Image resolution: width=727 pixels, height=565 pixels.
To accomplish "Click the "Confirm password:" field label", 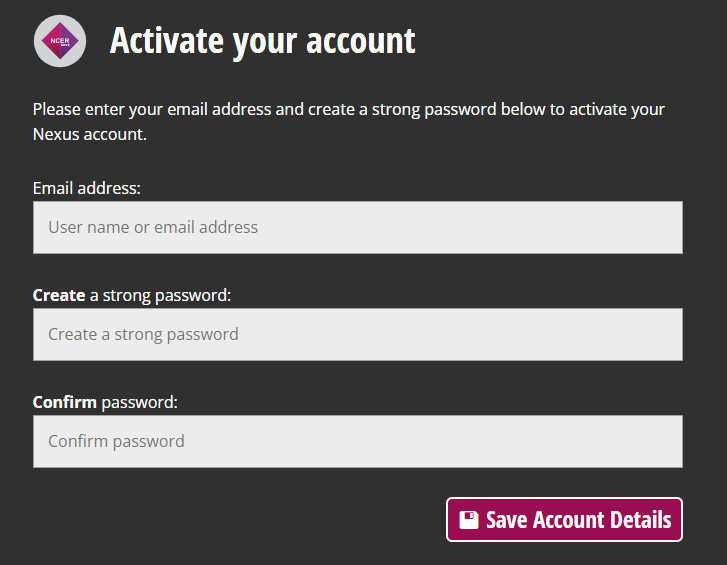I will tap(105, 402).
